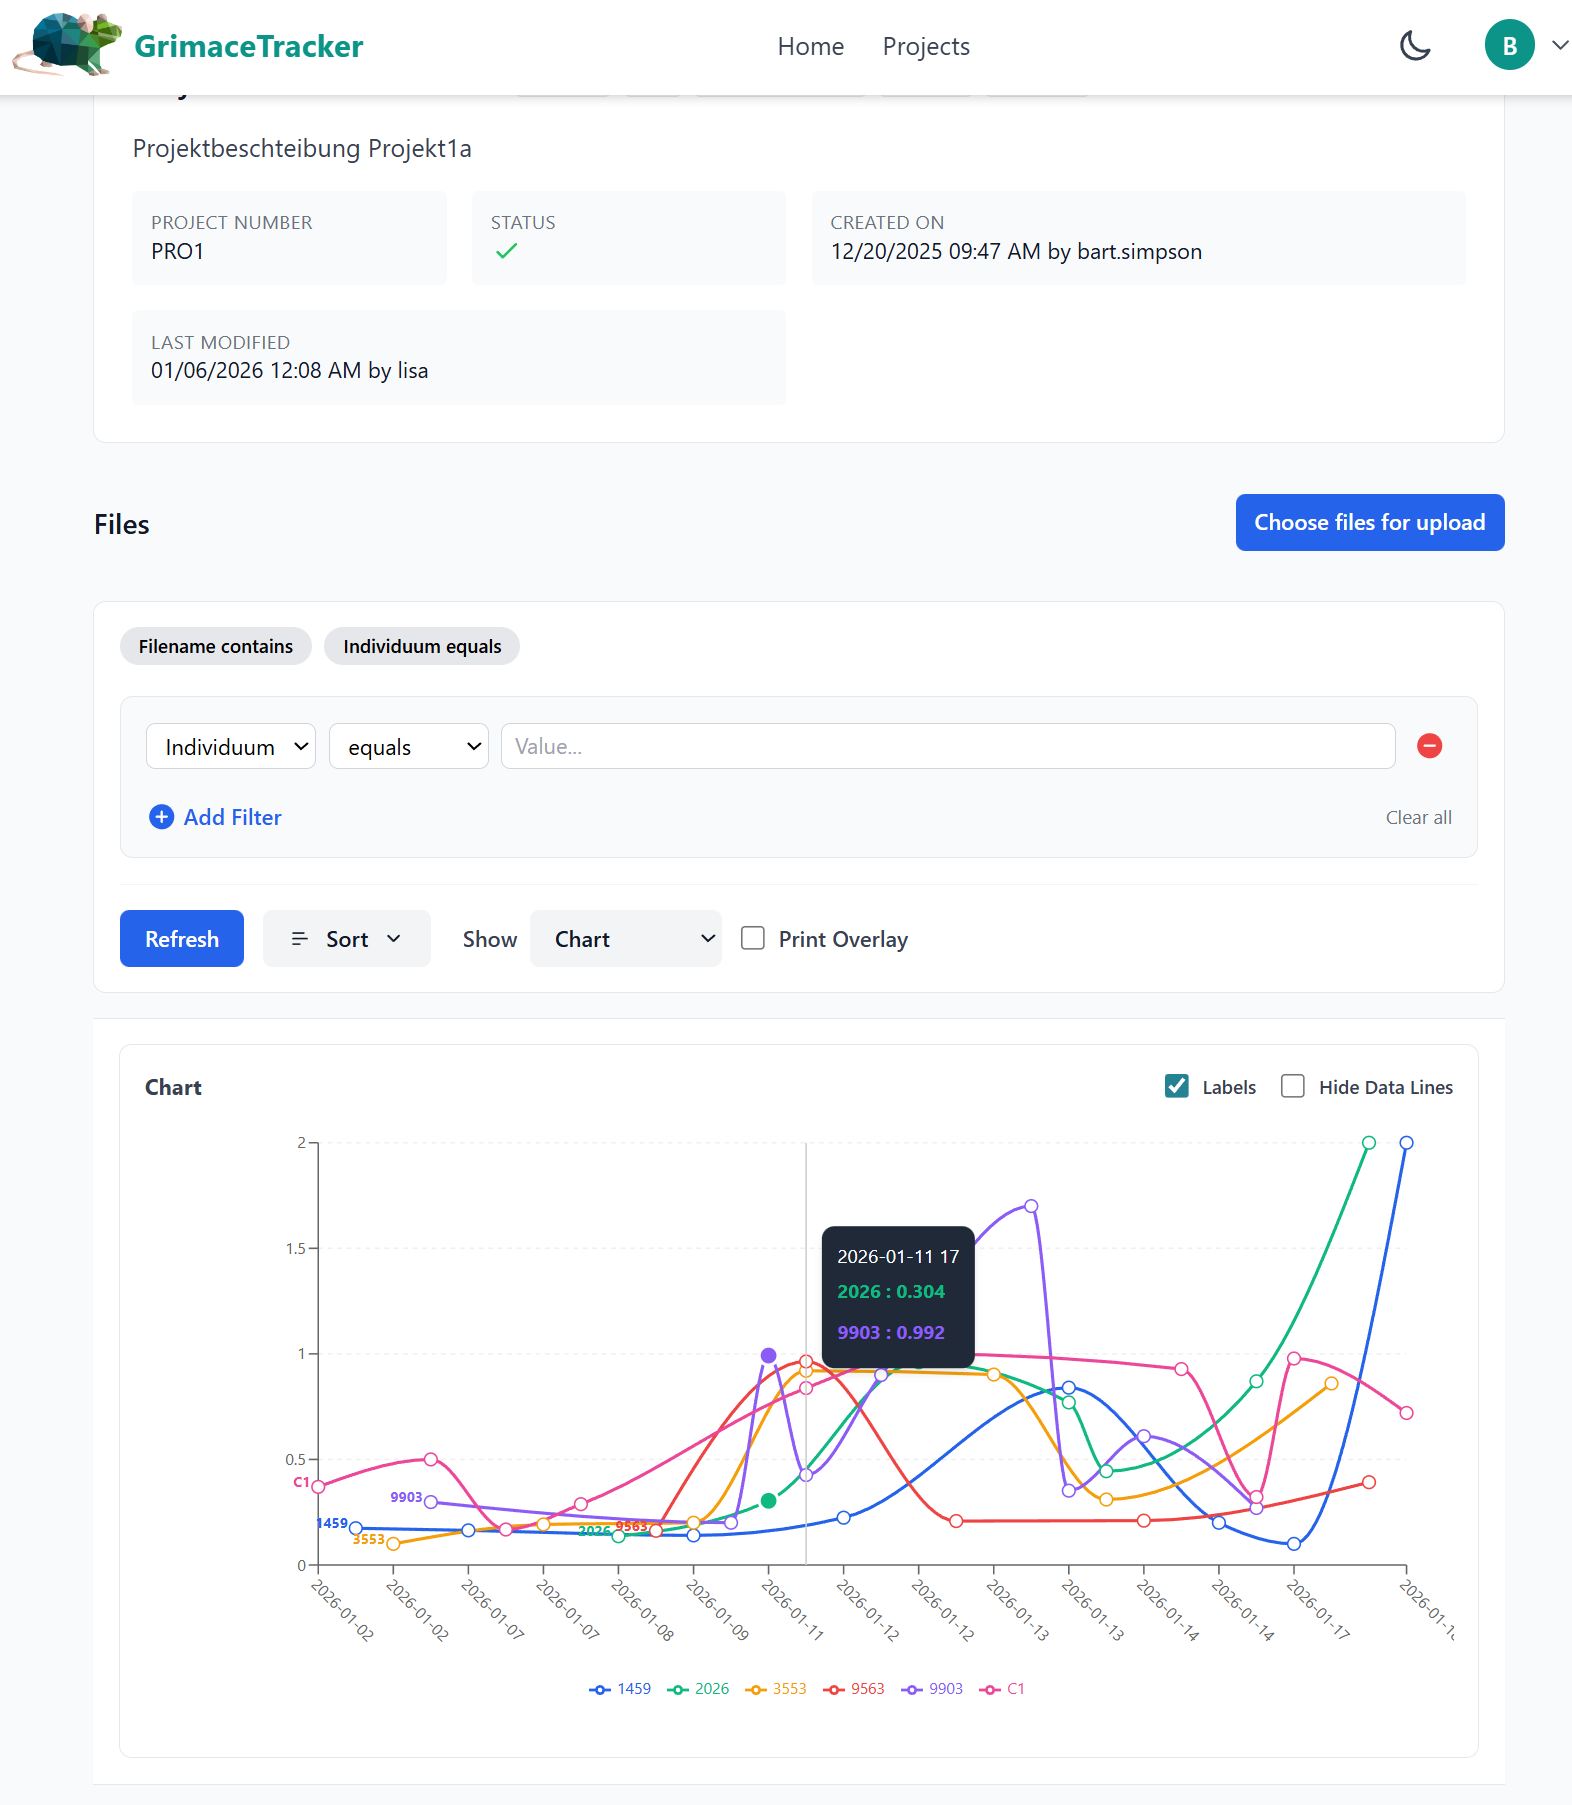Toggle series 1459 in chart legend
This screenshot has width=1572, height=1805.
621,1689
